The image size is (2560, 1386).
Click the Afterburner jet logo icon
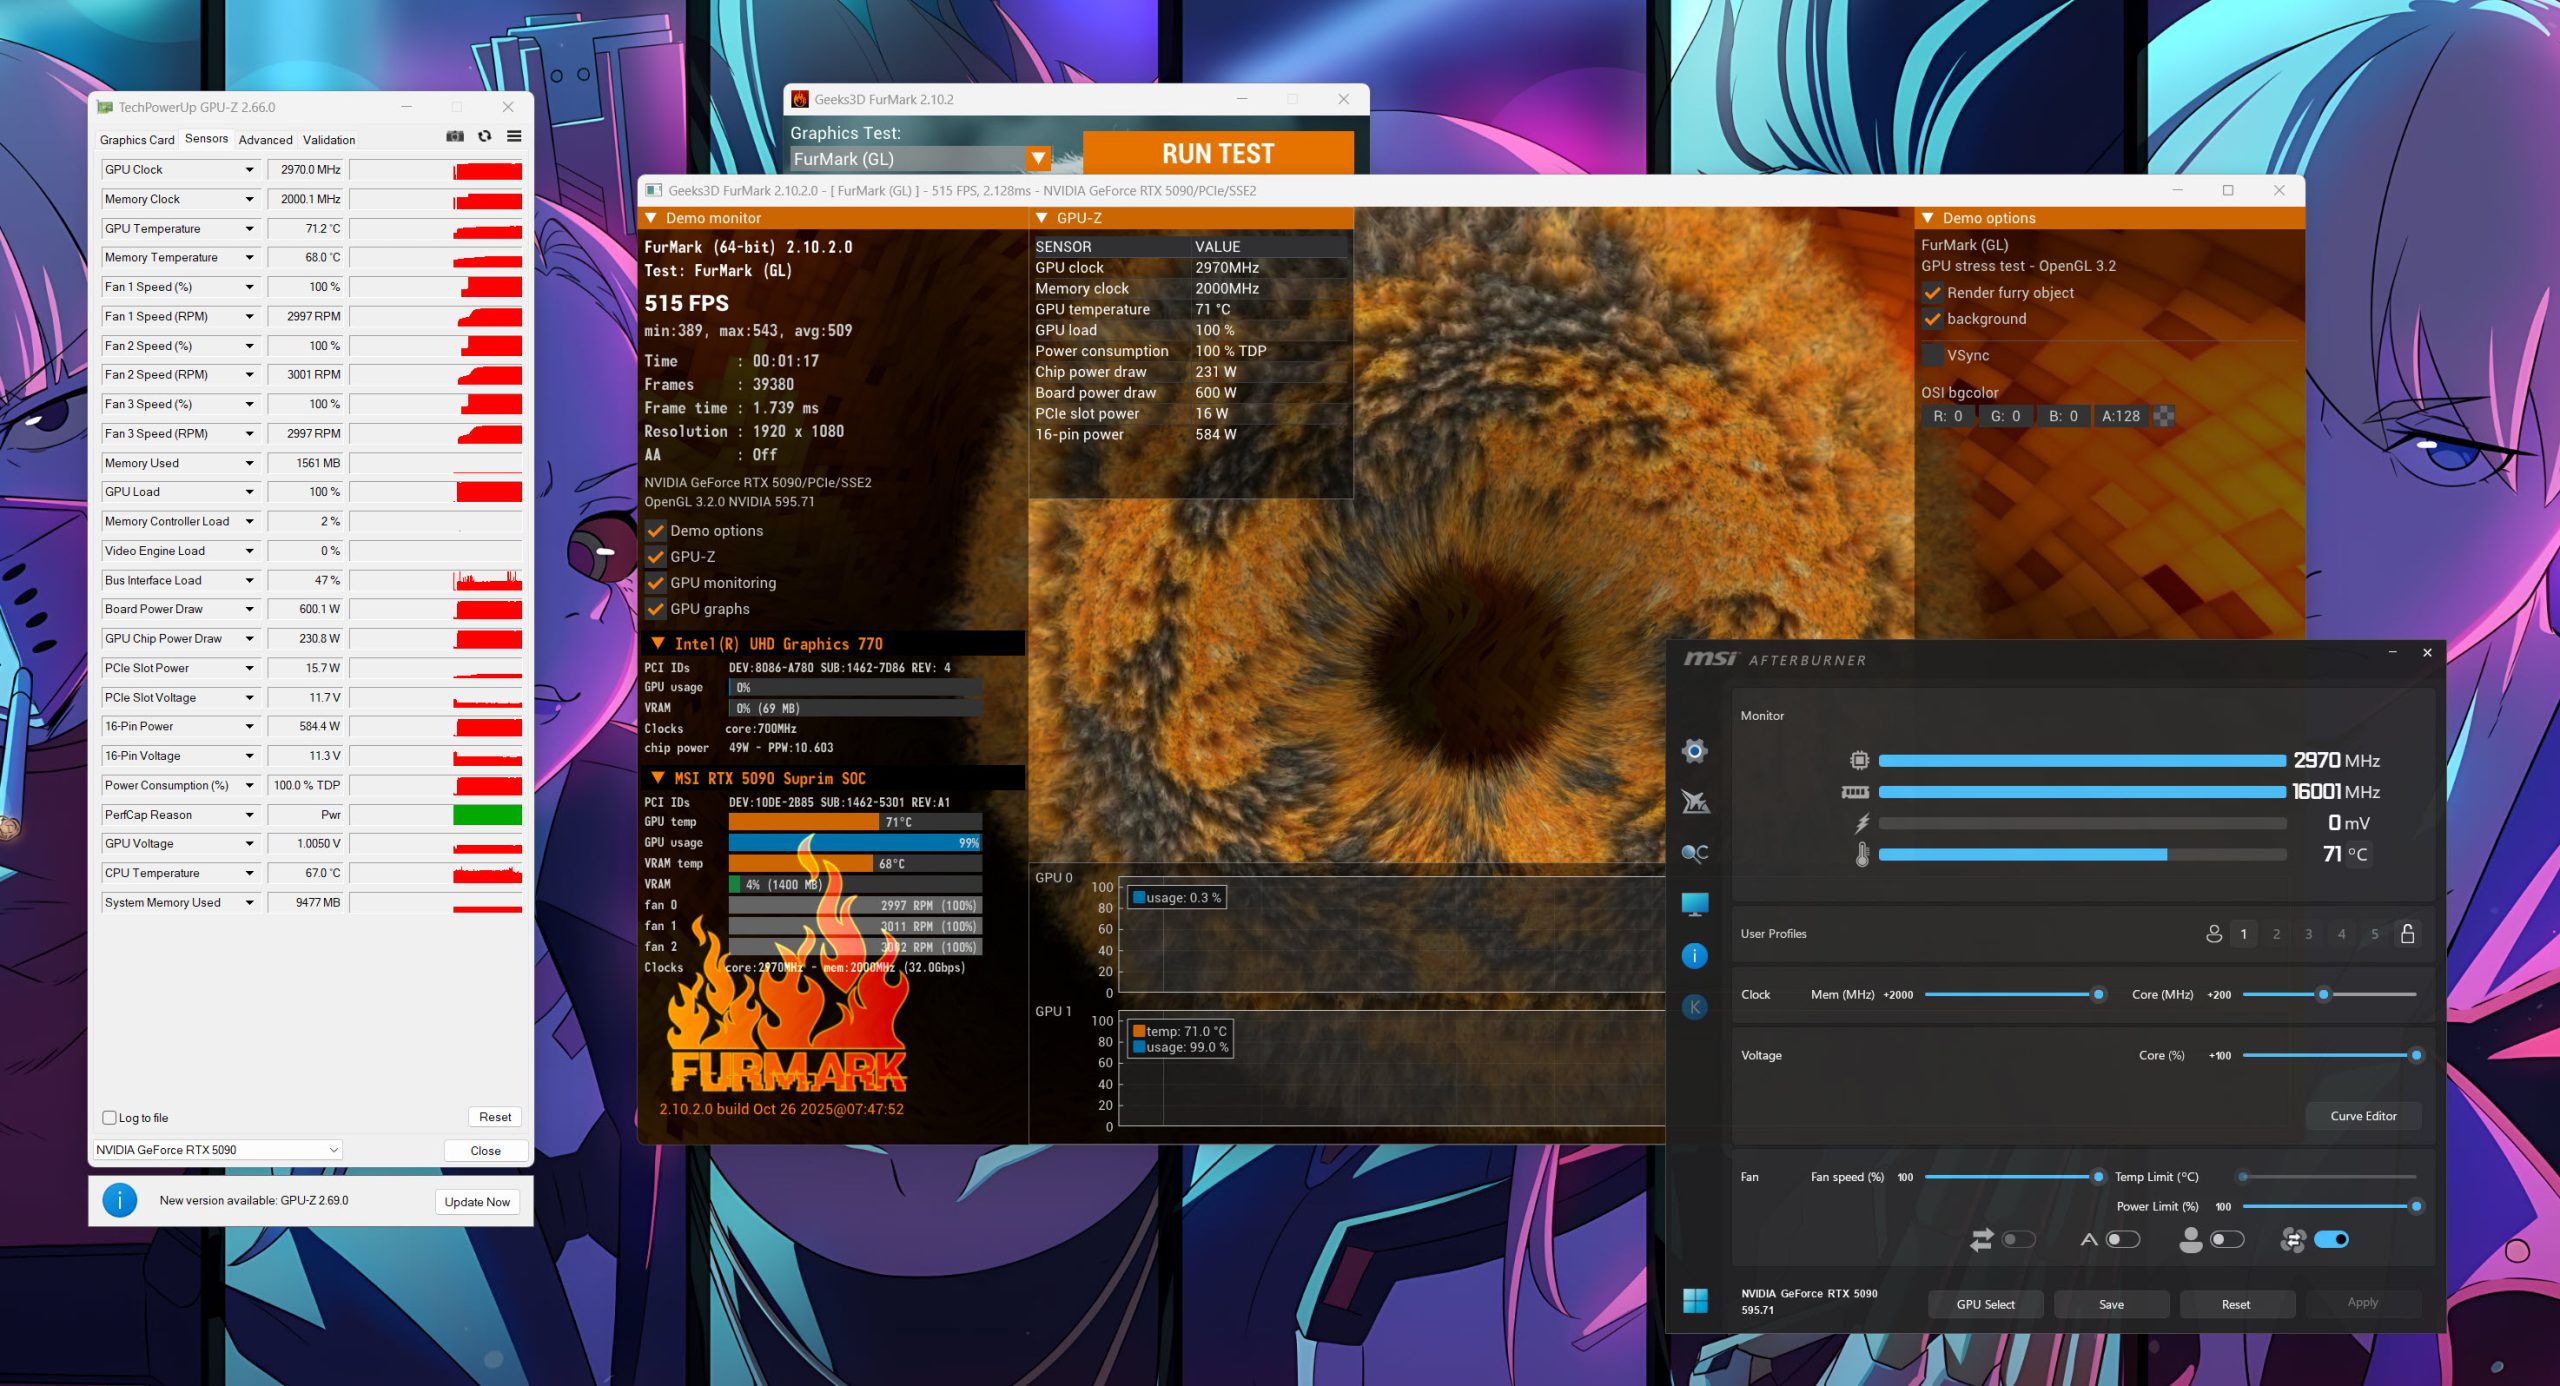(1695, 802)
